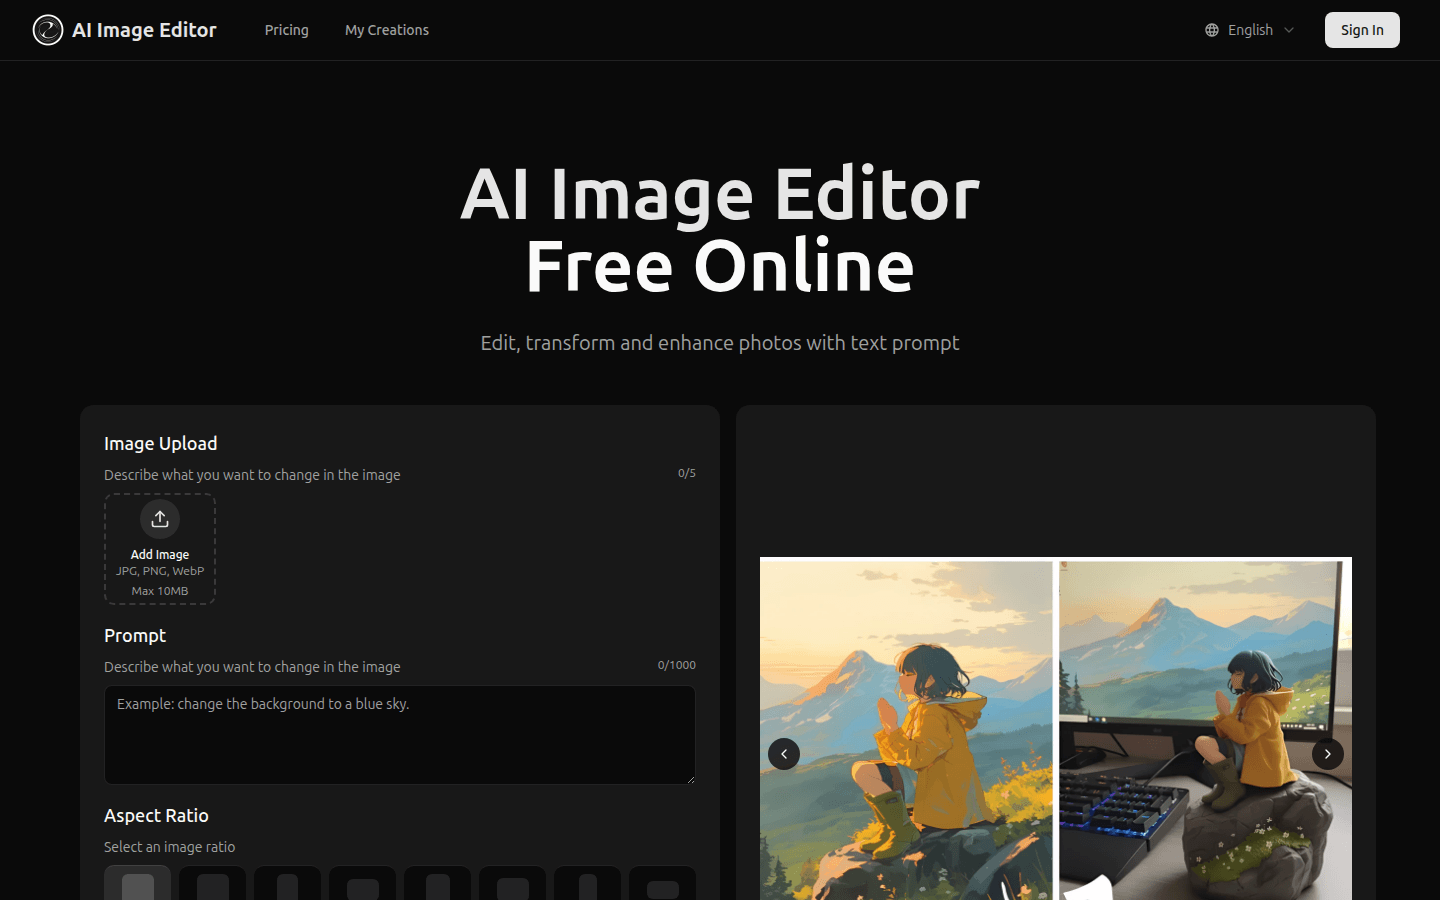The height and width of the screenshot is (900, 1440).
Task: Open the English language dropdown
Action: point(1250,30)
